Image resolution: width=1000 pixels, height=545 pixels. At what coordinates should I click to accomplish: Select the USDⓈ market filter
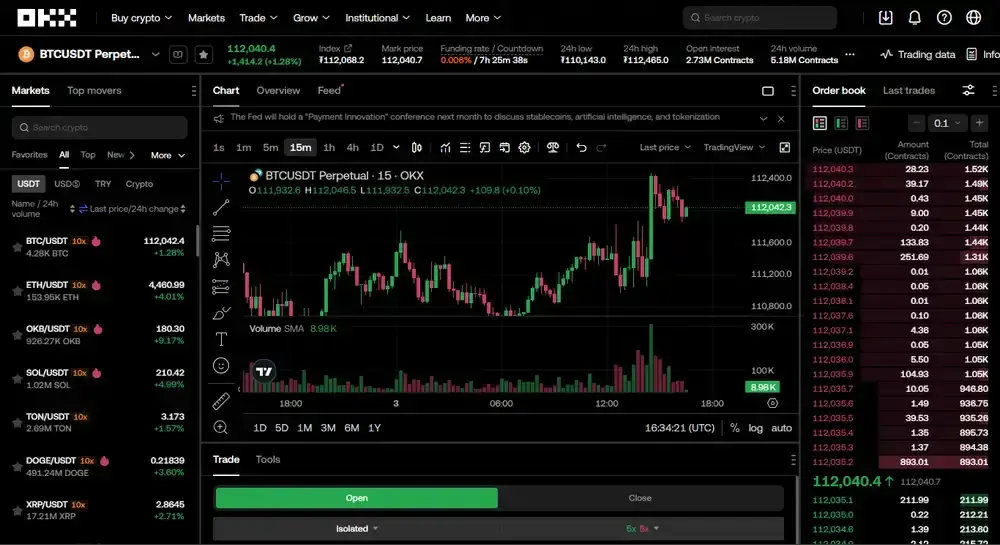[x=67, y=184]
